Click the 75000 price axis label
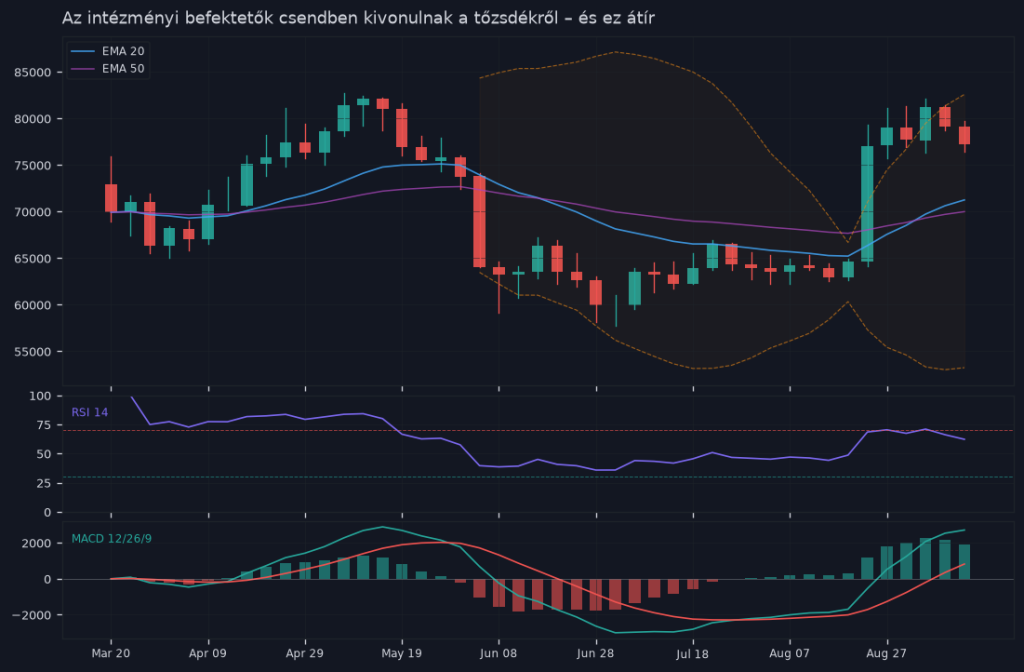 [33, 165]
